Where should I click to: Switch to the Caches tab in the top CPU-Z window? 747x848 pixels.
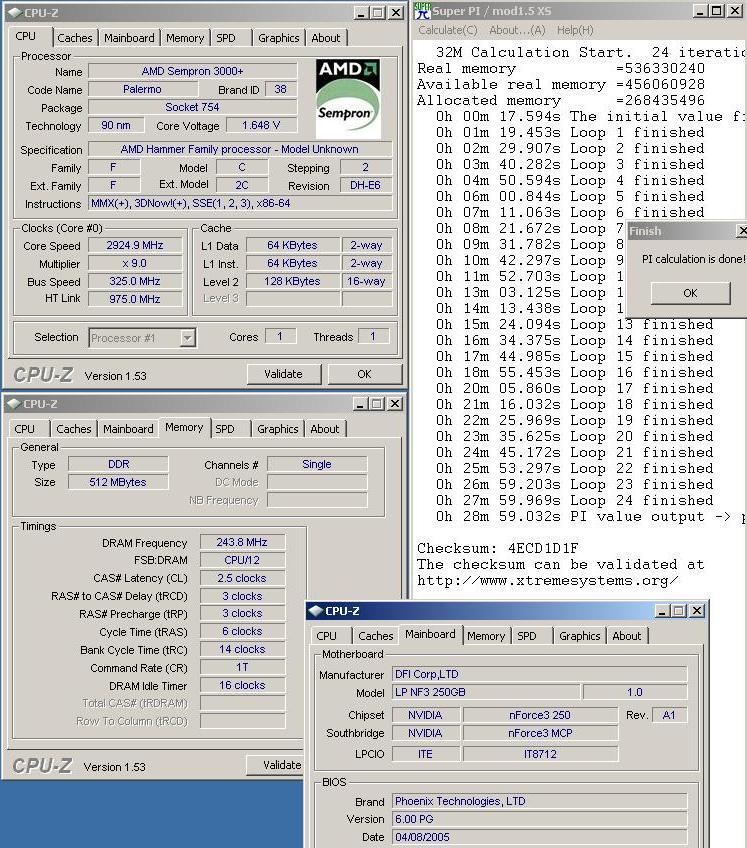point(75,38)
